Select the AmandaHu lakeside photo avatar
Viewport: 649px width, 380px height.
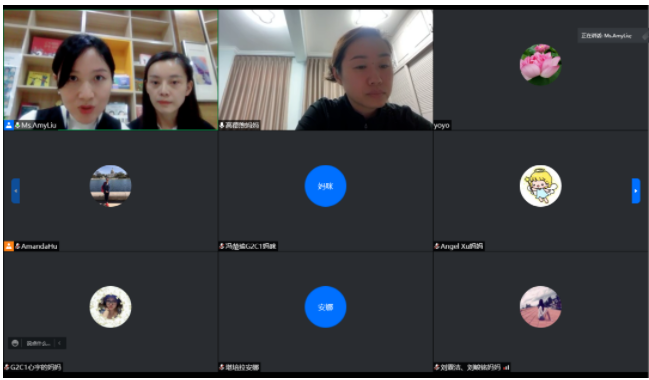111,186
